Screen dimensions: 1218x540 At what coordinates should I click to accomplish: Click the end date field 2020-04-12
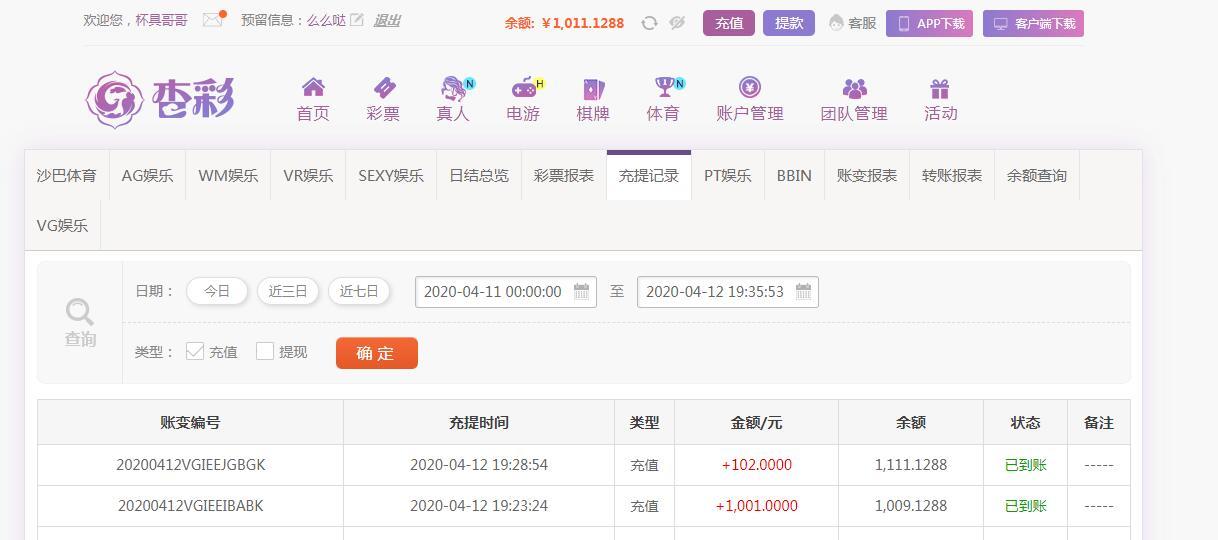tap(727, 292)
